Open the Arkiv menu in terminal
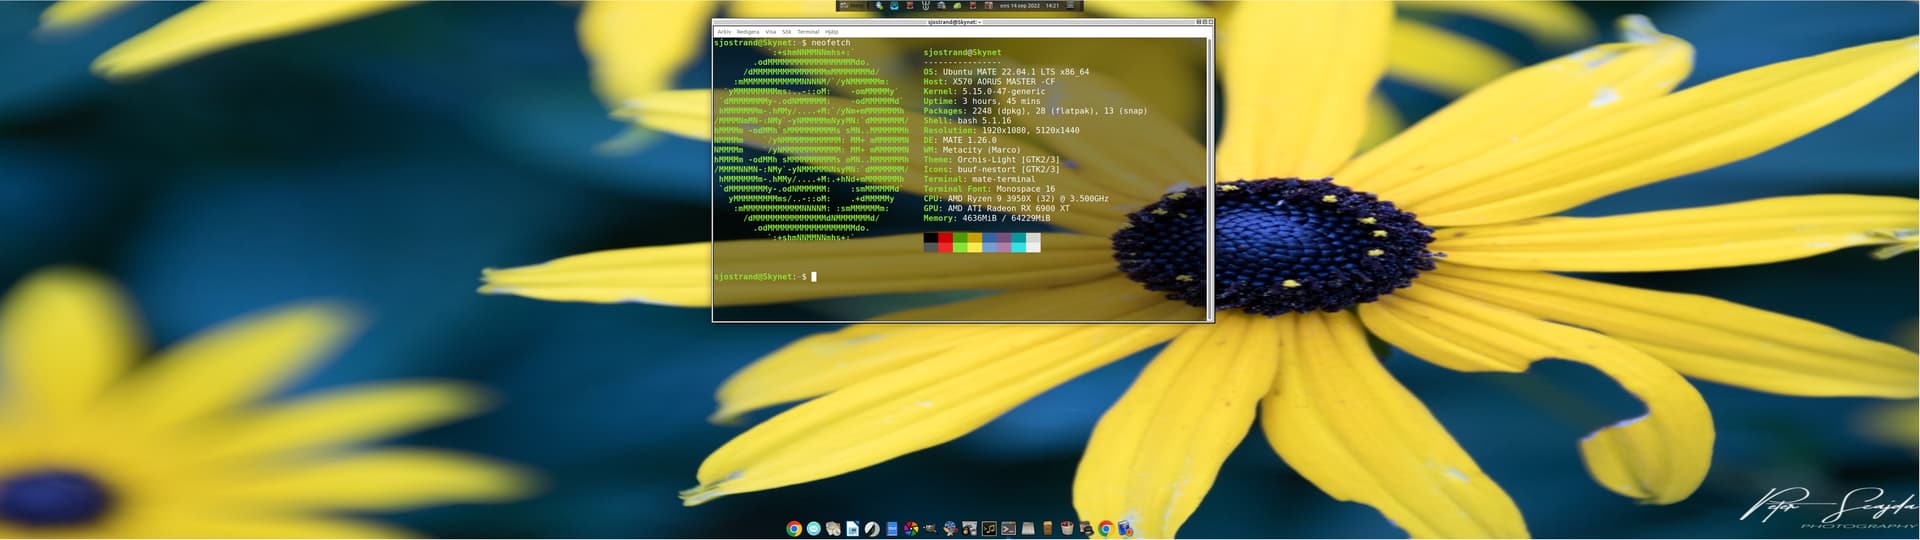 pos(723,32)
